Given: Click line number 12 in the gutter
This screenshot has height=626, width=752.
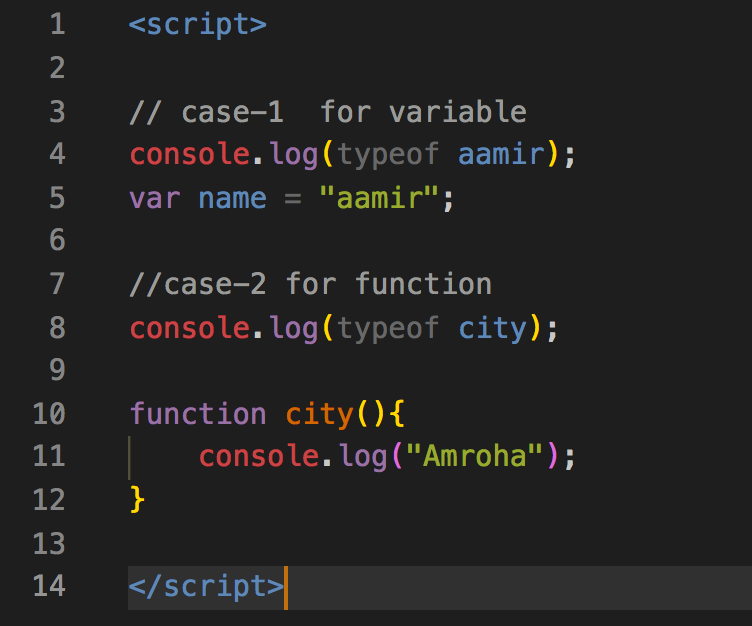Looking at the screenshot, I should coord(49,499).
